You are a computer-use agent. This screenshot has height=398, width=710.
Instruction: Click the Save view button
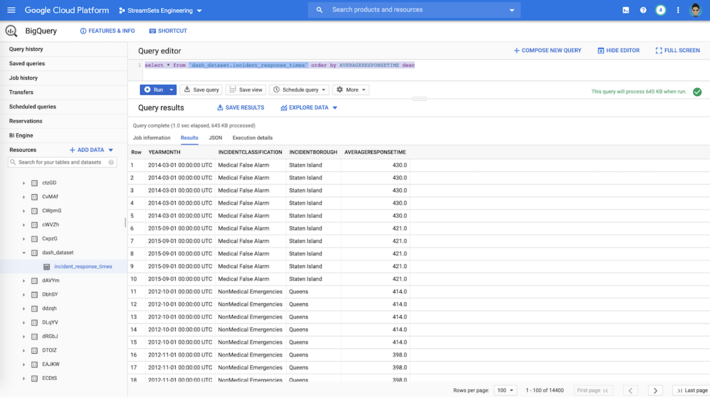point(246,90)
